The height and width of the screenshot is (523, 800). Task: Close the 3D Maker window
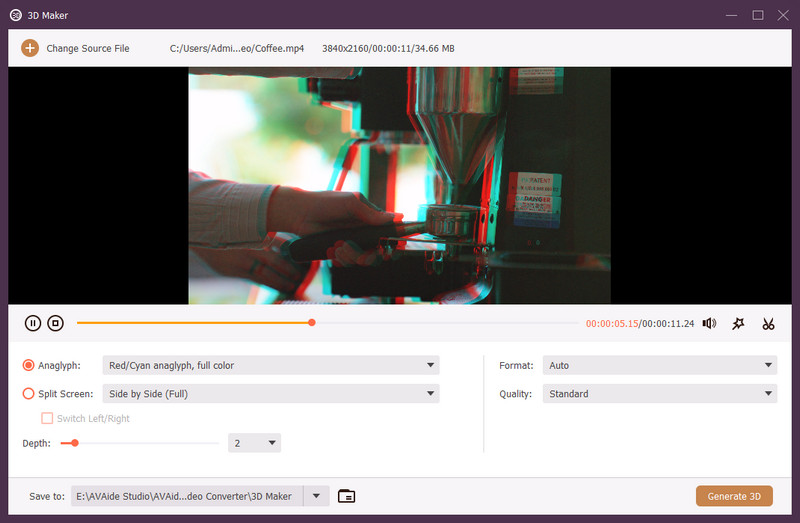click(x=783, y=15)
